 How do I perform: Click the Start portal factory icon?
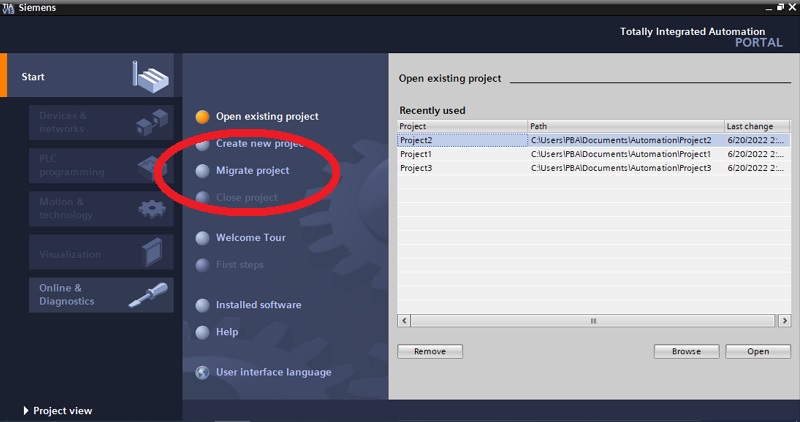coord(150,77)
